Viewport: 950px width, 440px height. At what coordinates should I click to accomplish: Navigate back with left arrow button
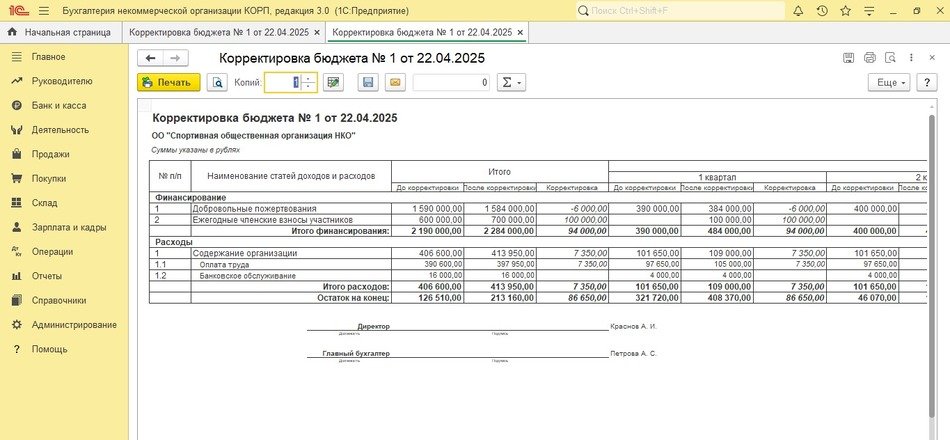(151, 58)
